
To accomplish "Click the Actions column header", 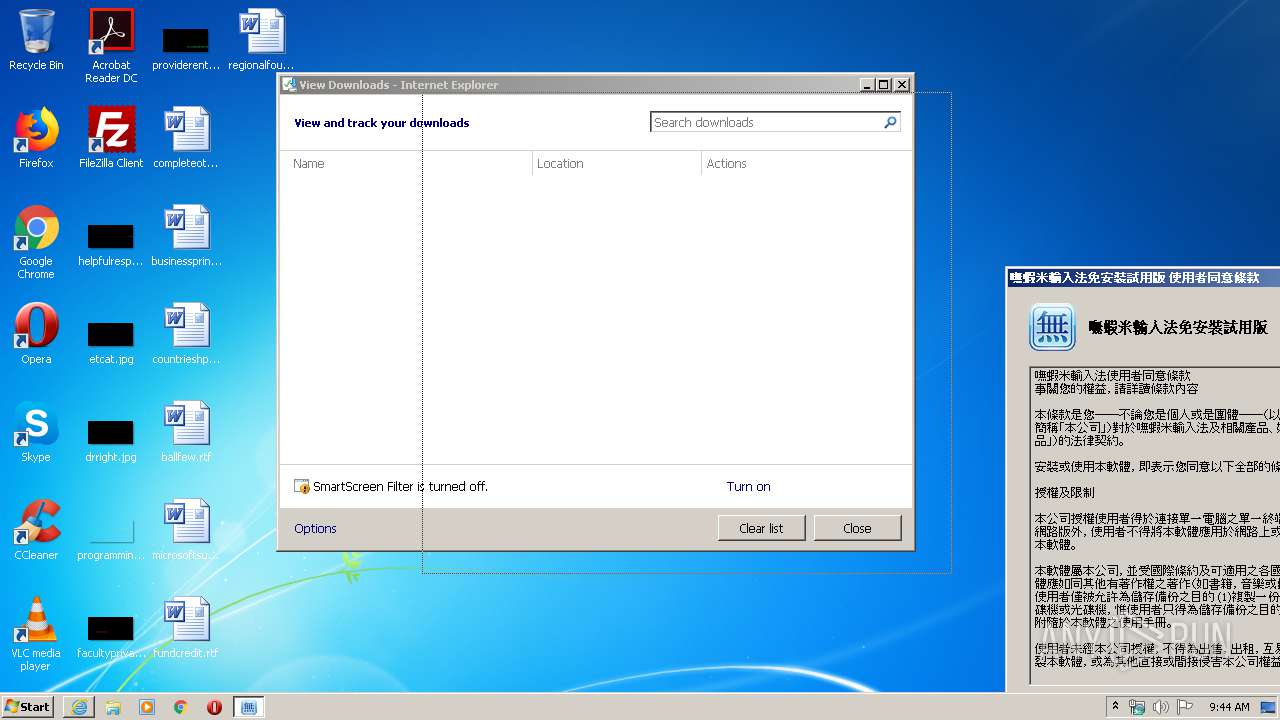I will [806, 164].
